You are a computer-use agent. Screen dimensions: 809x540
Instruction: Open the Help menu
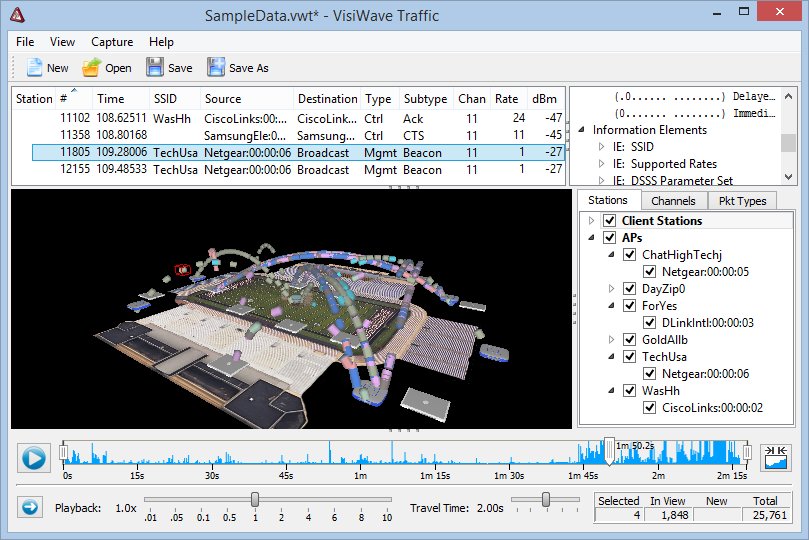[161, 42]
